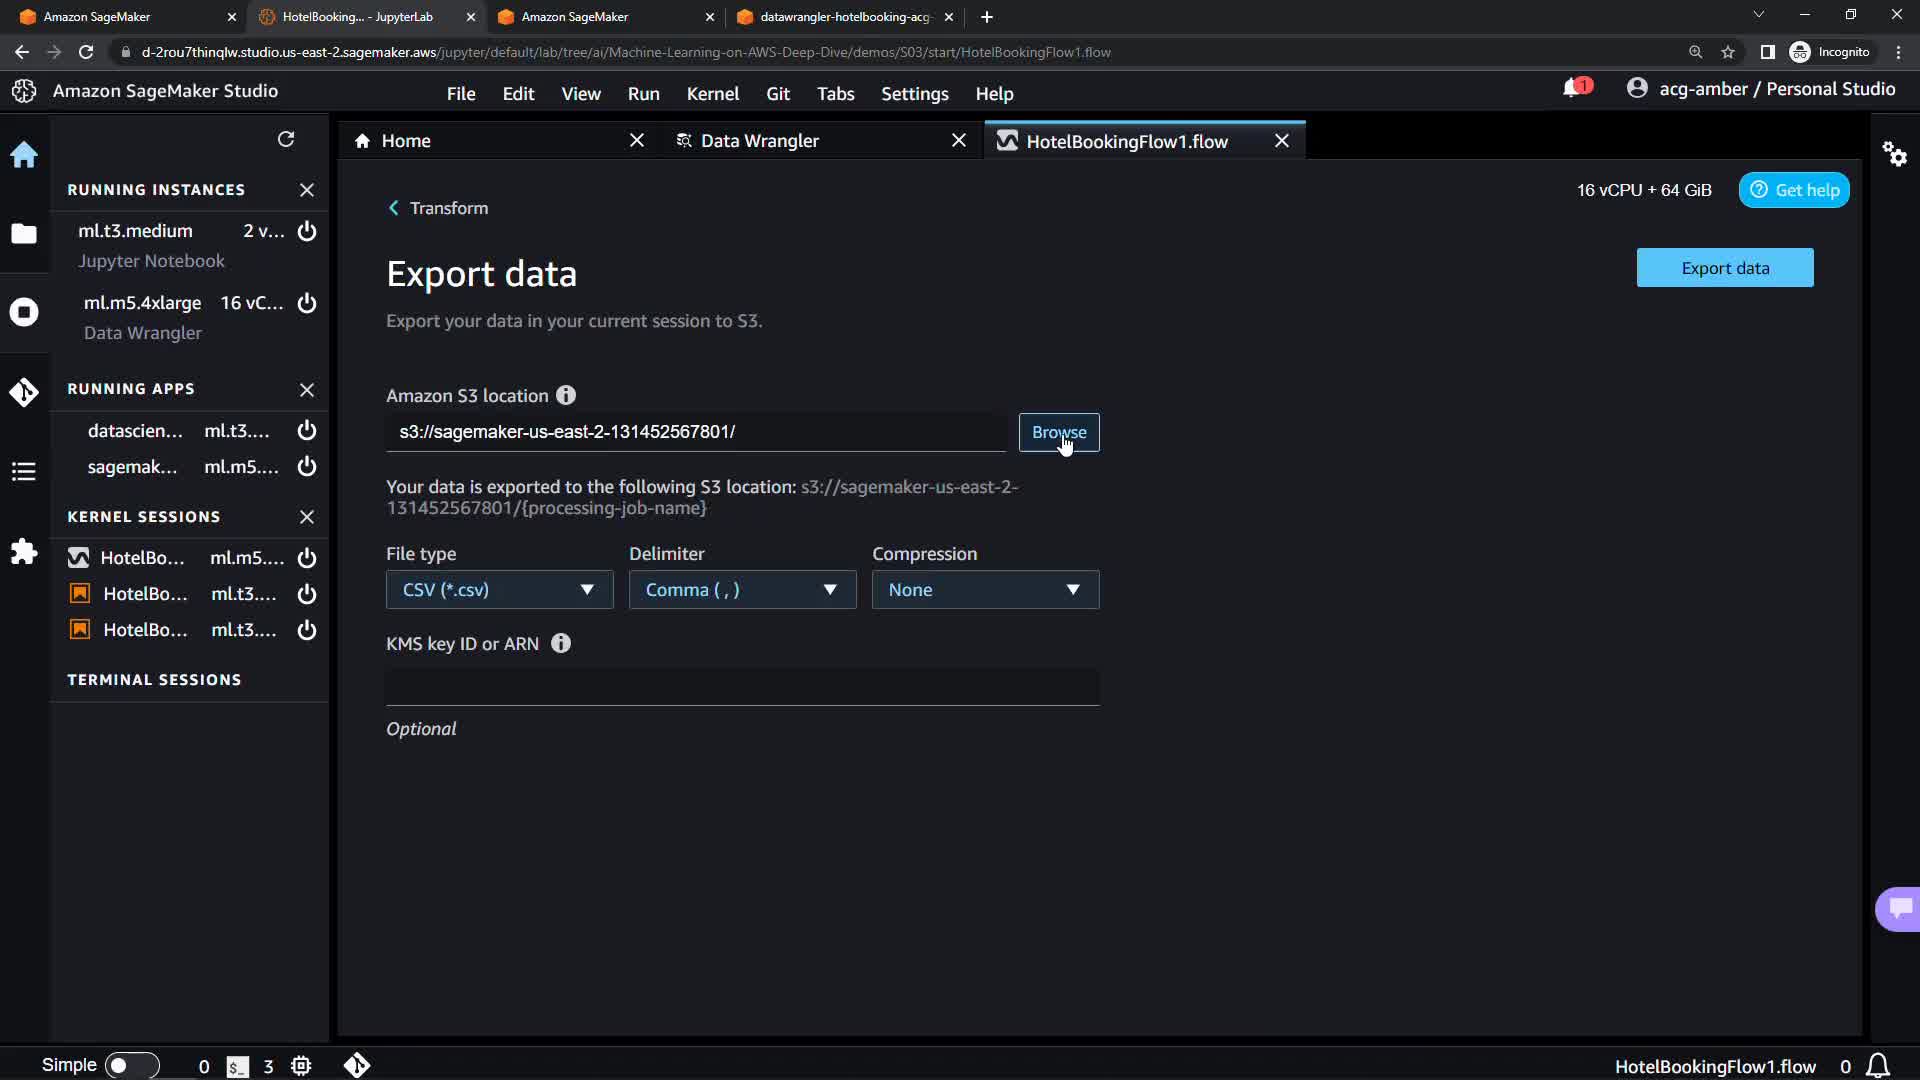Click the KMS key ID input field
This screenshot has width=1920, height=1080.
[x=742, y=687]
